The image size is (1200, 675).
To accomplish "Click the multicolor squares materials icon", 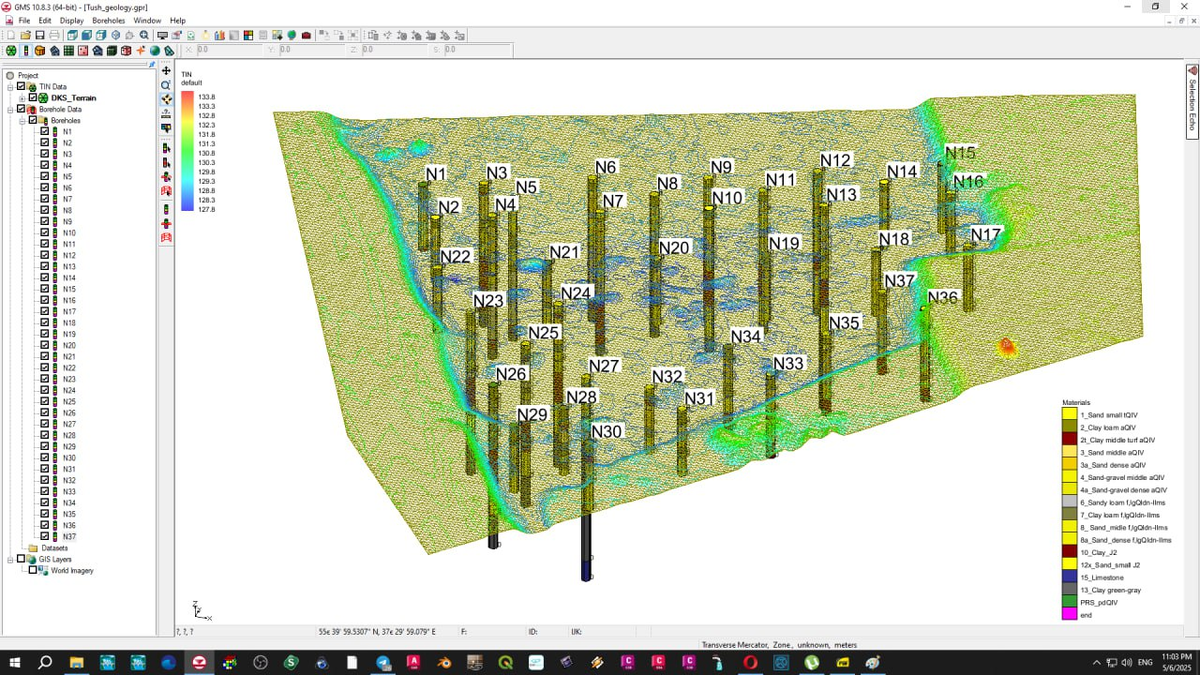I will [248, 35].
